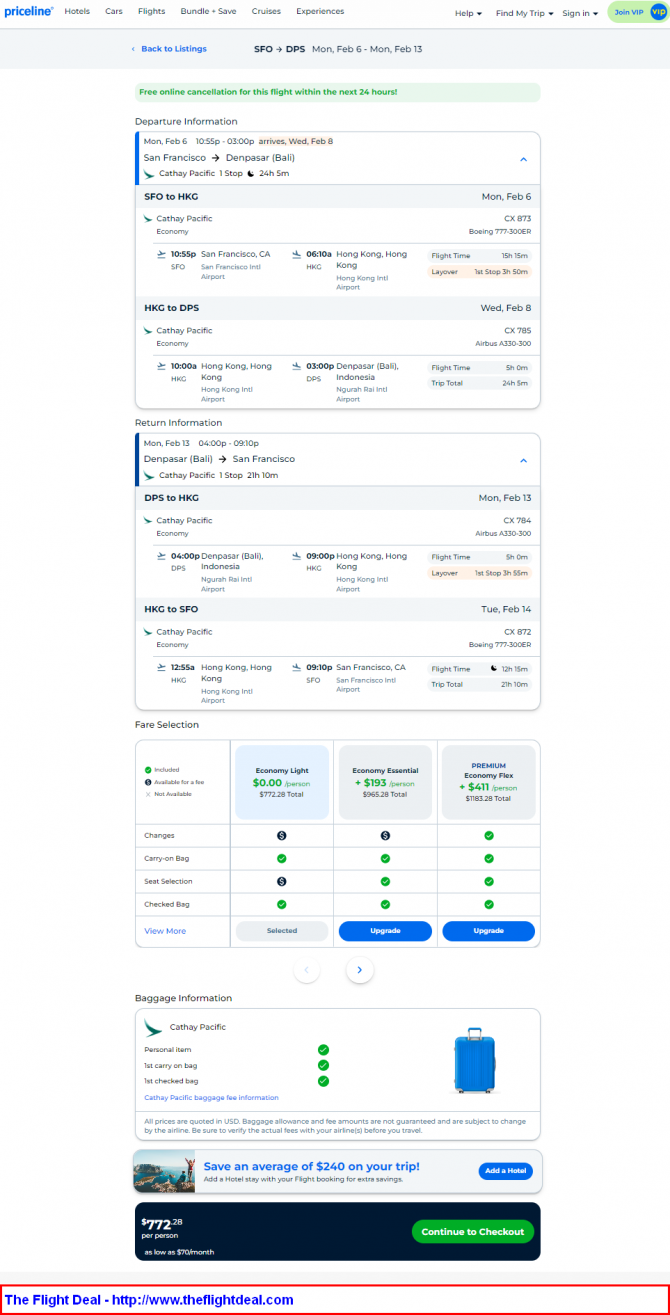Open The Flight Deal website link
The image size is (670, 1315).
pyautogui.click(x=149, y=1300)
